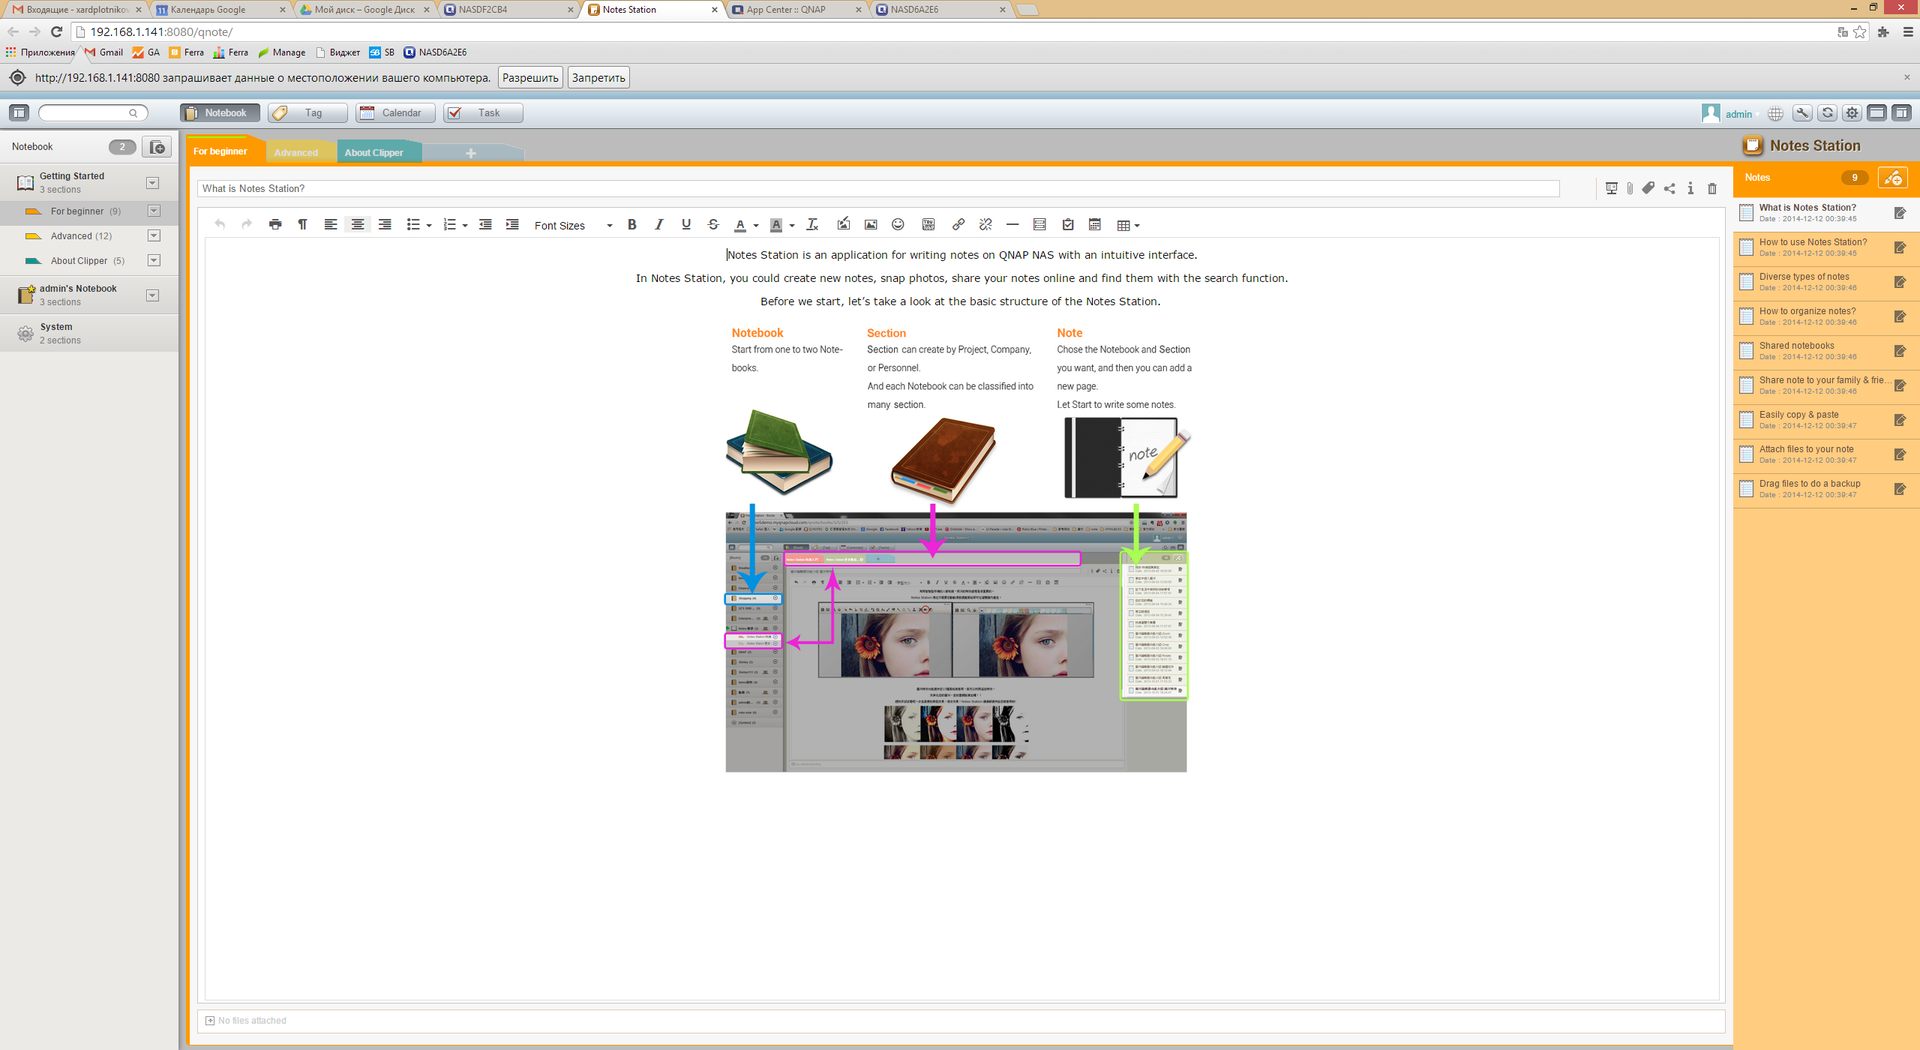Open the text color picker arrow

tap(756, 226)
